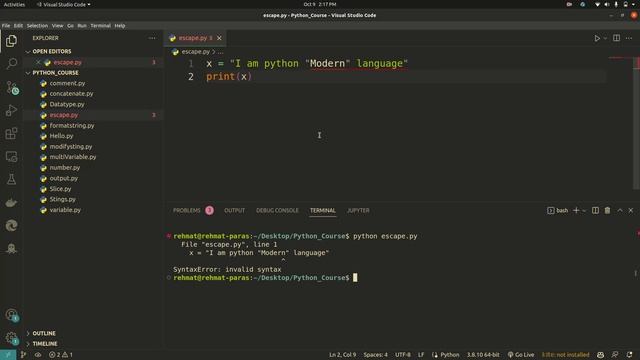Collapse the Open Editors section
Viewport: 640px width, 360px height.
click(x=51, y=51)
